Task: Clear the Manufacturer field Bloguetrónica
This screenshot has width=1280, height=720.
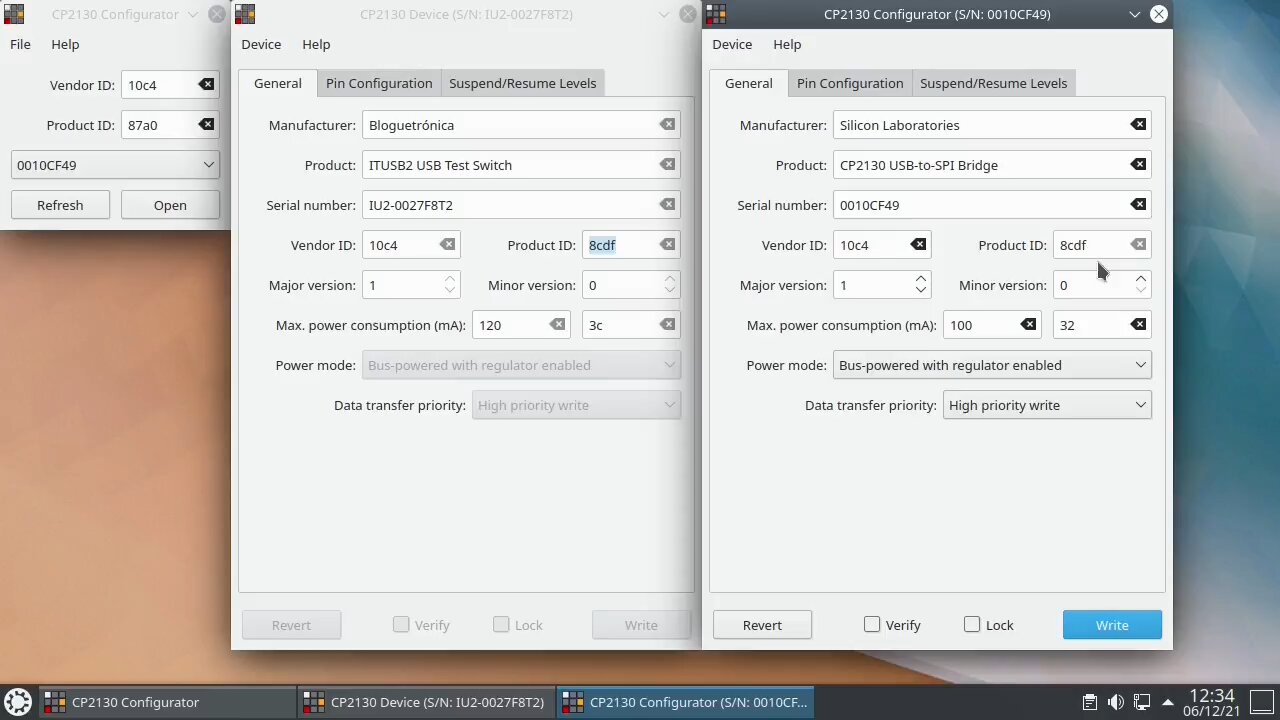Action: pos(667,125)
